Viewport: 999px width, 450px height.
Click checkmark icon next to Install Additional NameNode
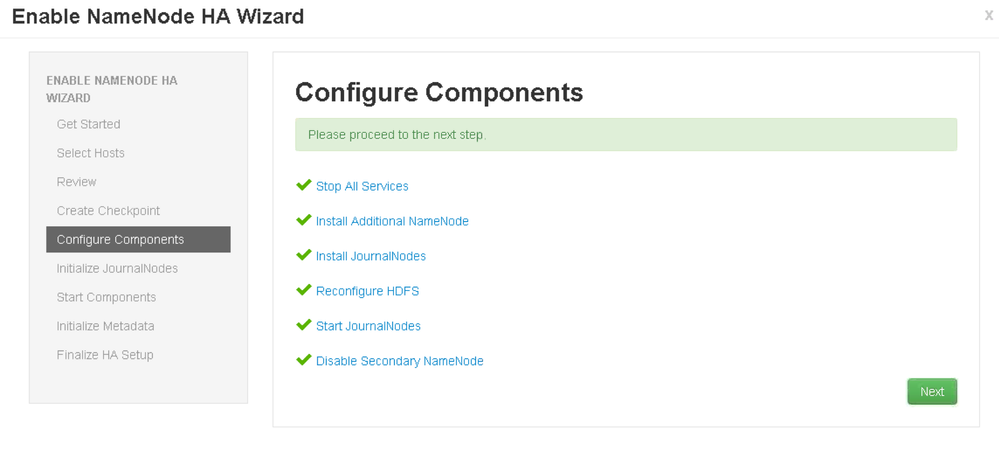(x=304, y=221)
